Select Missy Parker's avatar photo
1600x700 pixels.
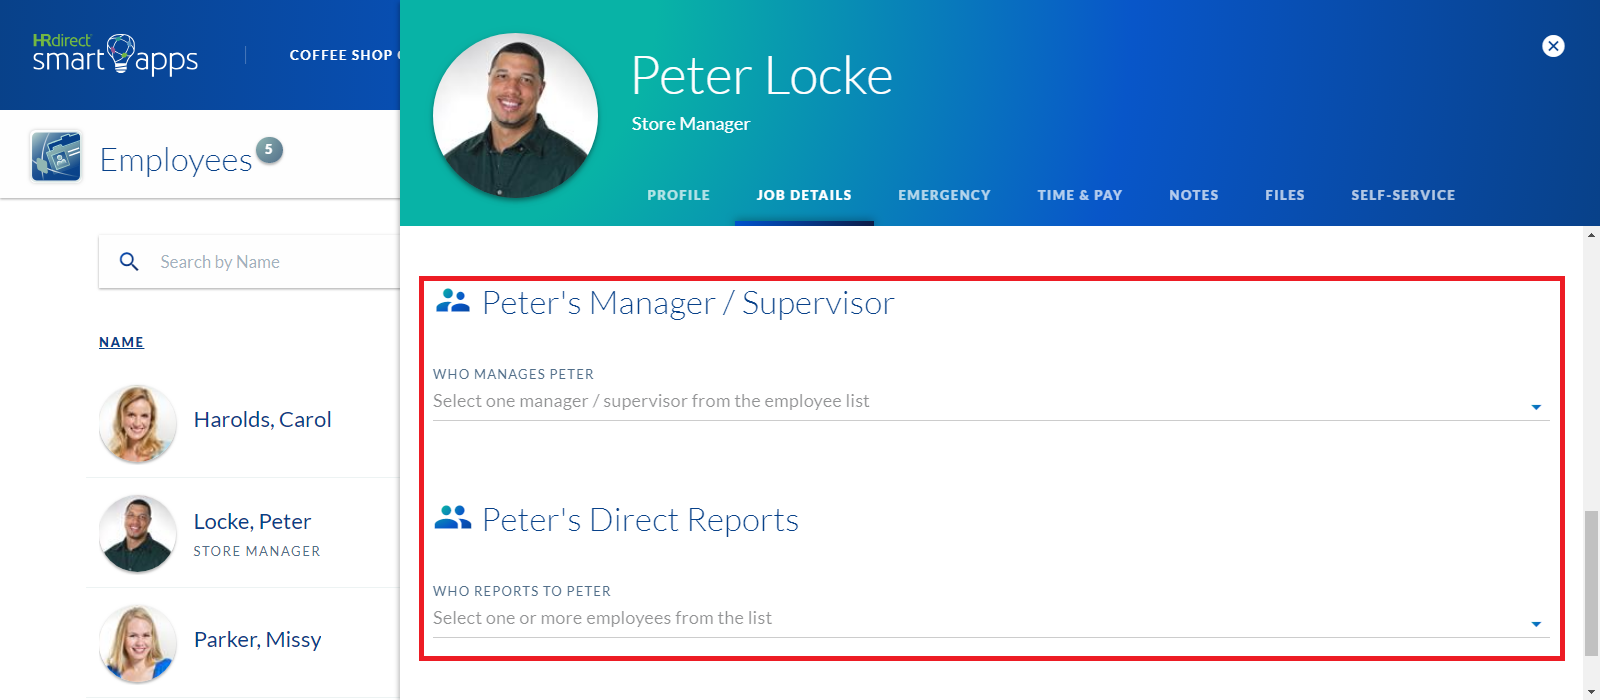[138, 644]
